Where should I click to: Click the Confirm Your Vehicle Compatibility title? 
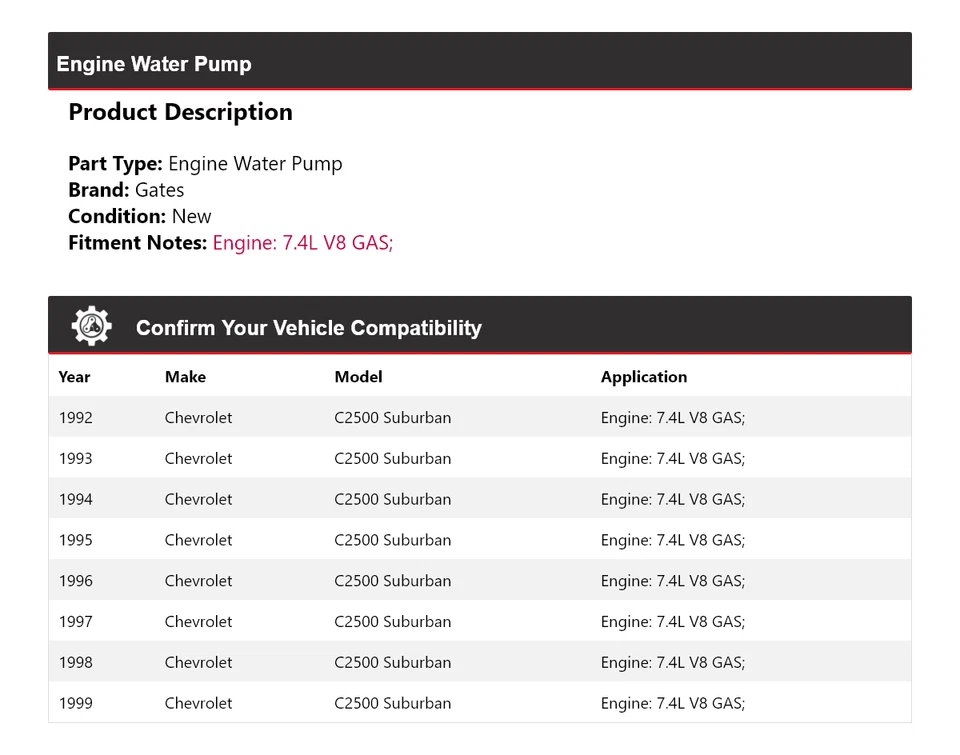click(308, 328)
